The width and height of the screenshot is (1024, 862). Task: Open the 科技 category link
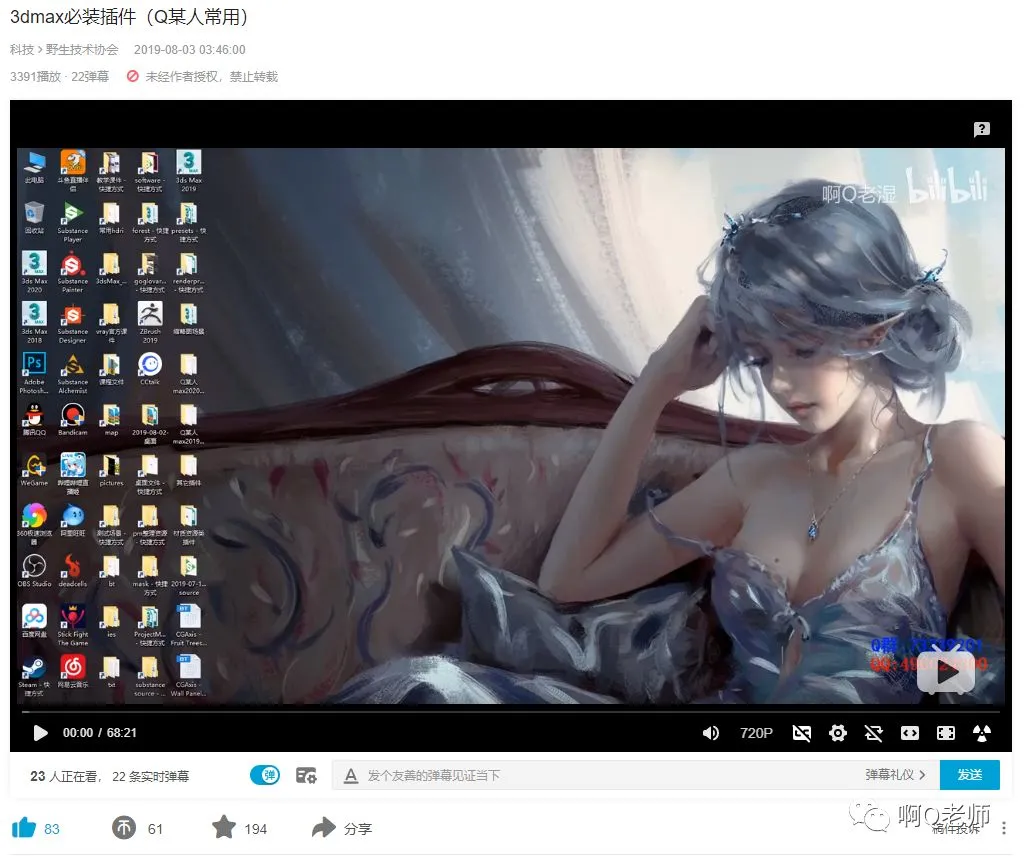22,50
